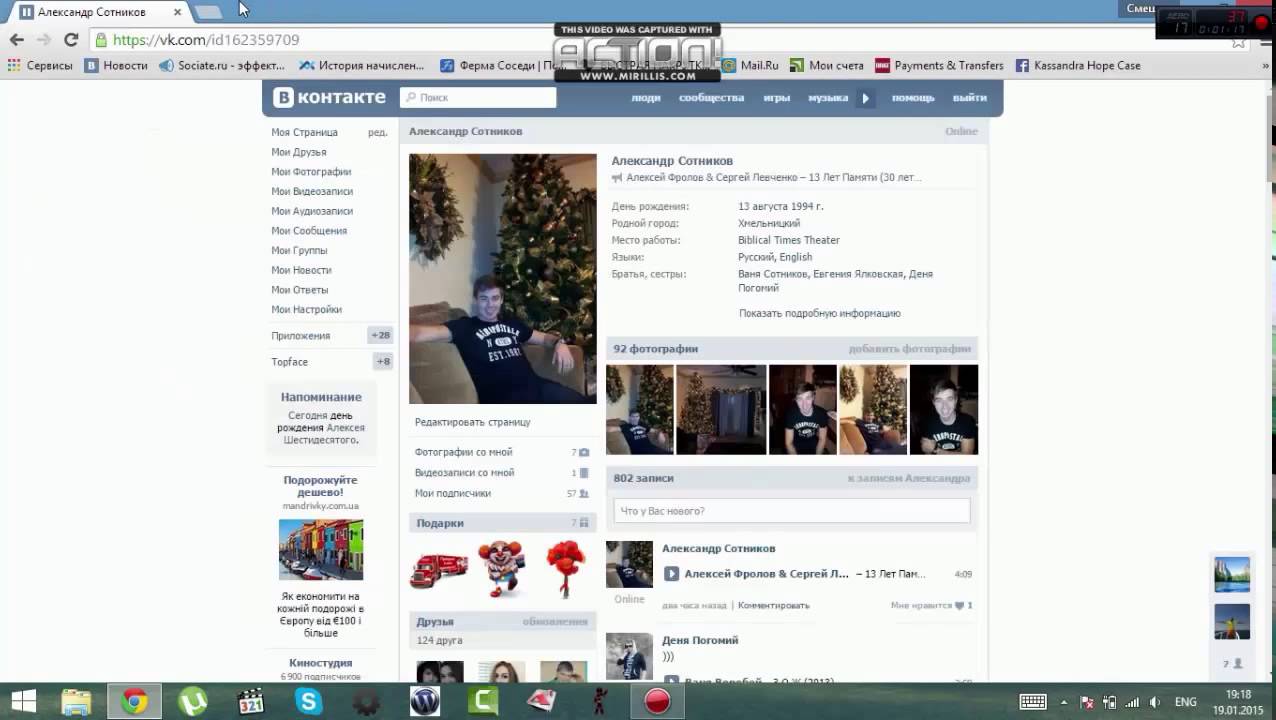Screen dimensions: 1276x720
Task: Open Skype from the taskbar
Action: 308,702
